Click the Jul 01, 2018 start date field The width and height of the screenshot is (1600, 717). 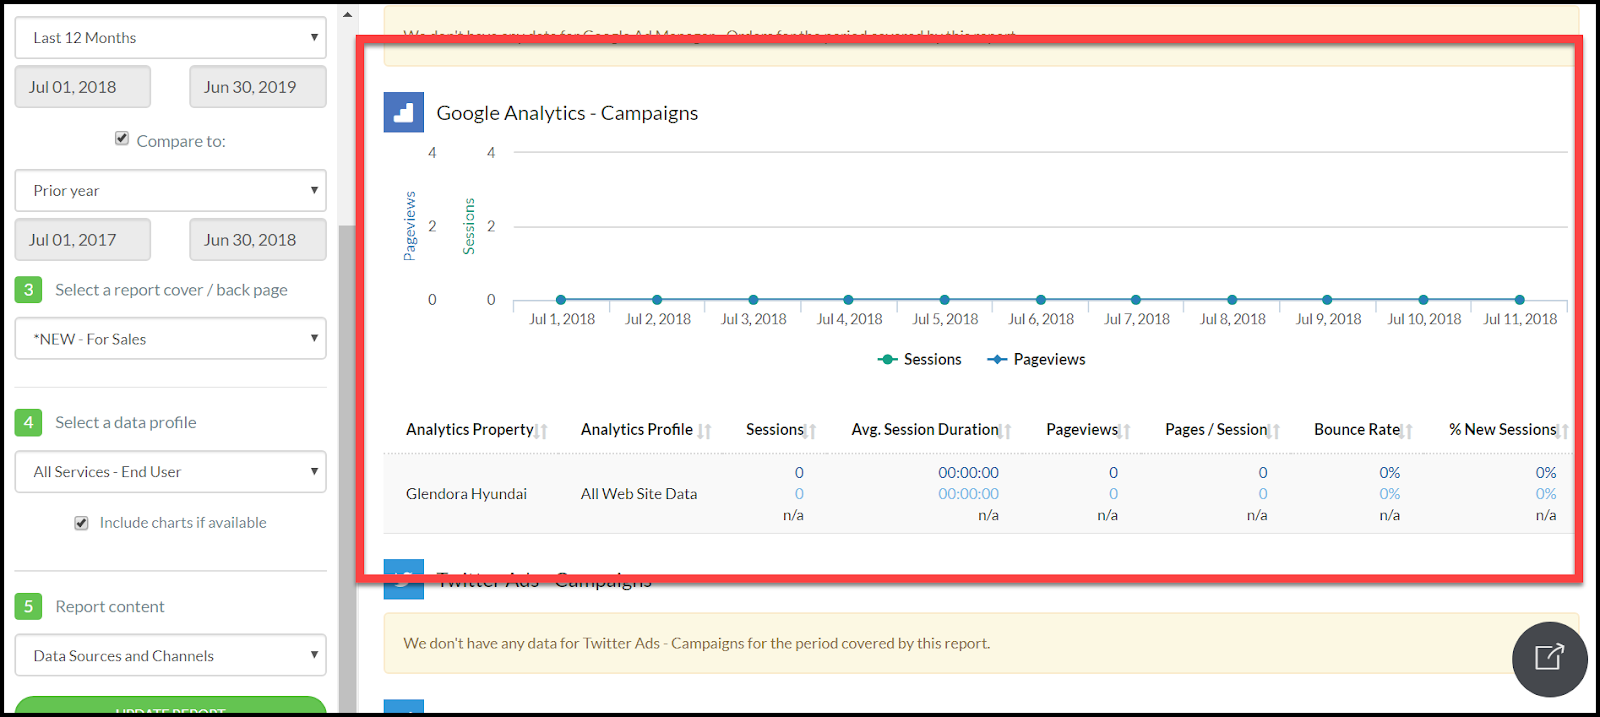(83, 87)
